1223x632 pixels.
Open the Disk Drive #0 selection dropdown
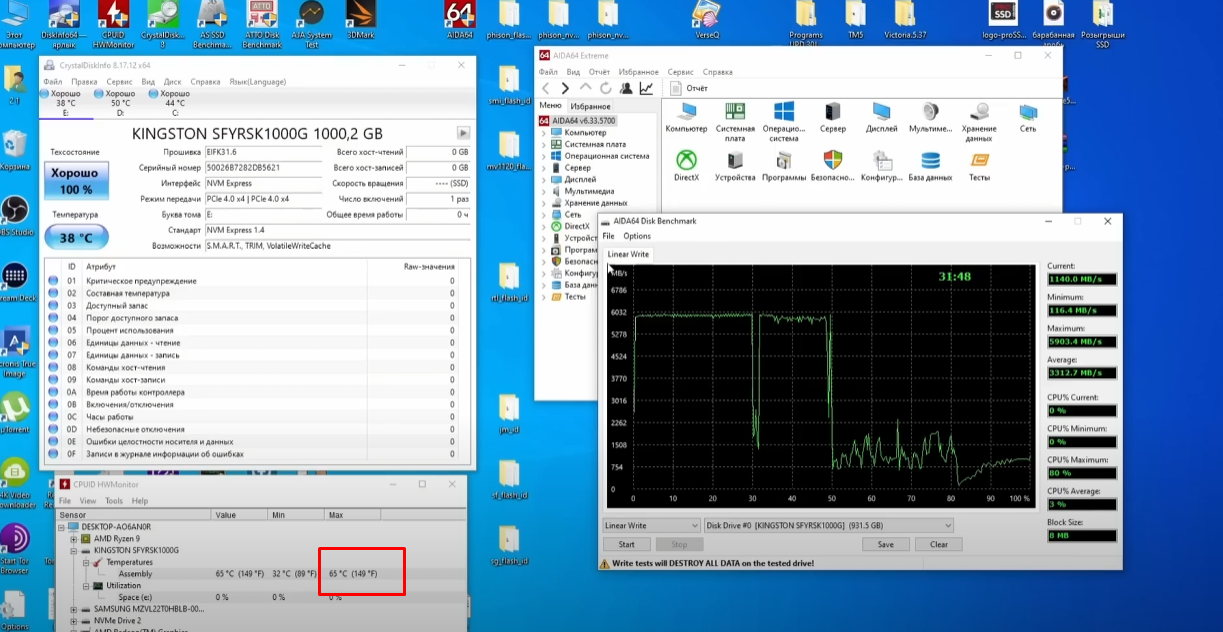click(829, 525)
